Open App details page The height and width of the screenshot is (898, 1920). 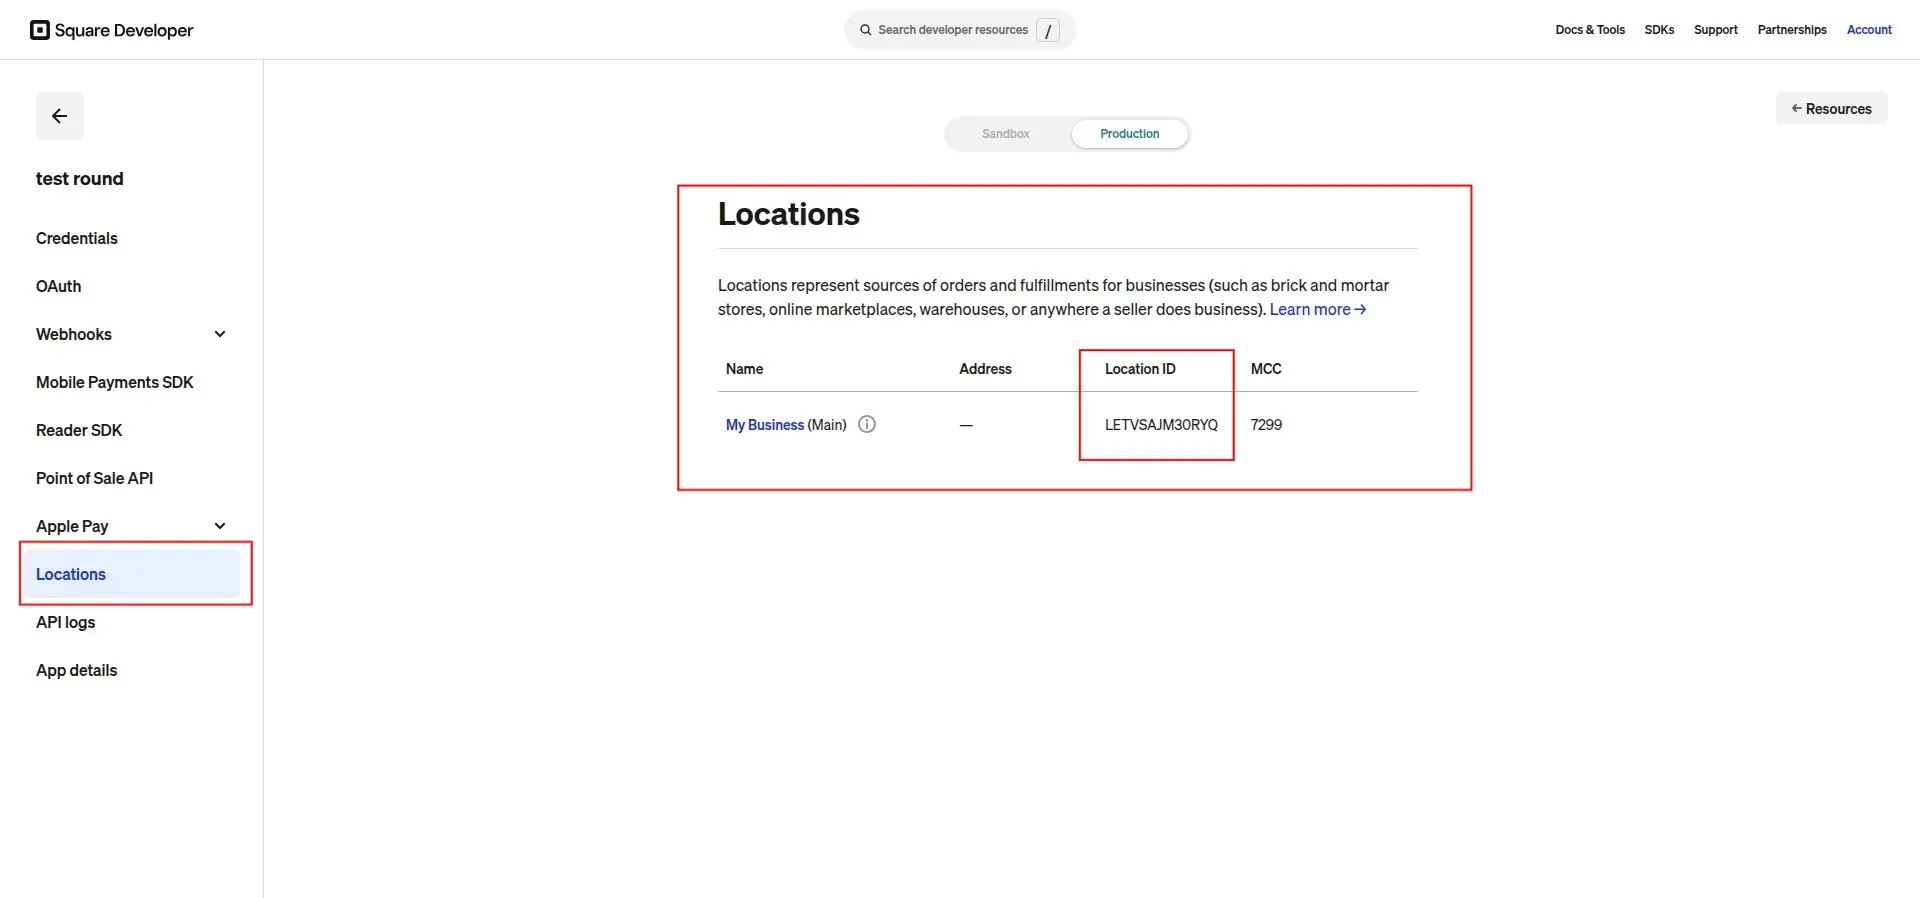[77, 670]
